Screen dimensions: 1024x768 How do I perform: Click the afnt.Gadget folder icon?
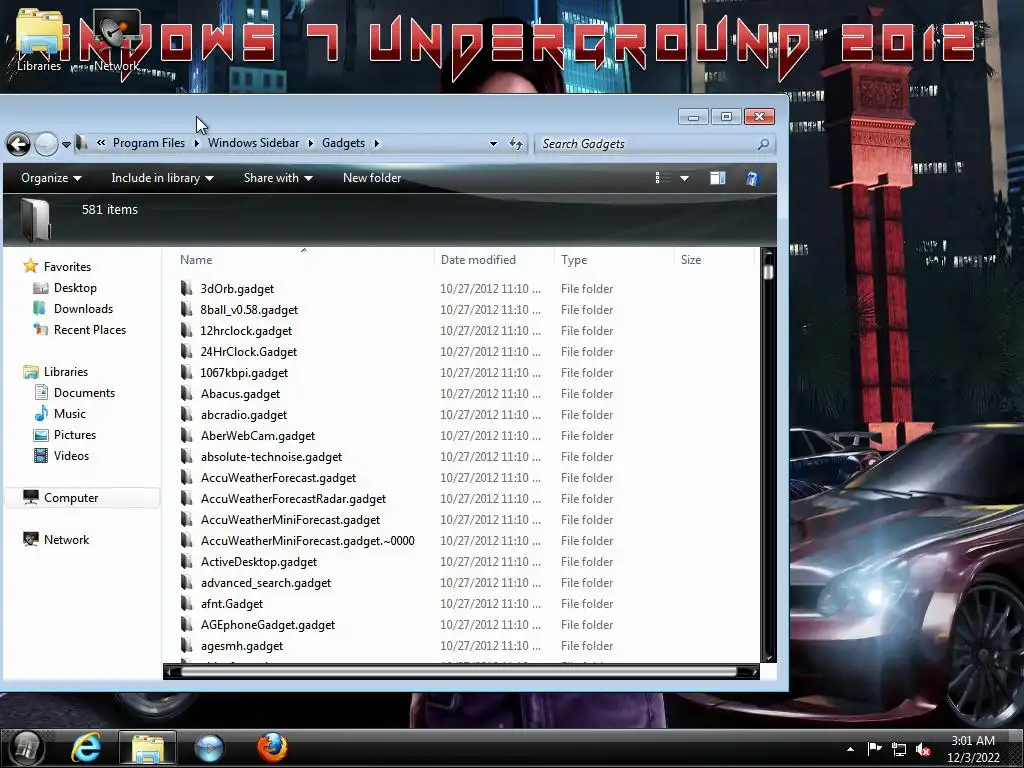point(187,603)
